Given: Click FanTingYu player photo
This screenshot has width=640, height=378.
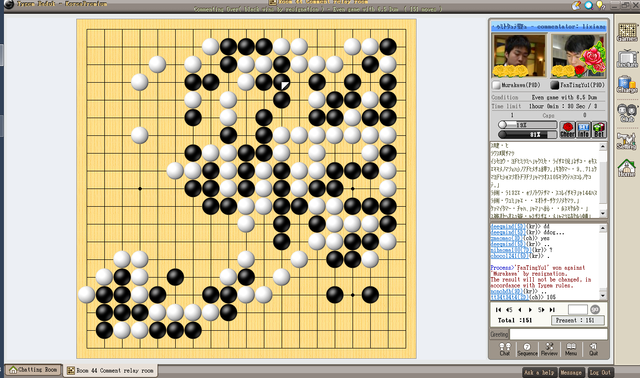Looking at the screenshot, I should coord(578,56).
